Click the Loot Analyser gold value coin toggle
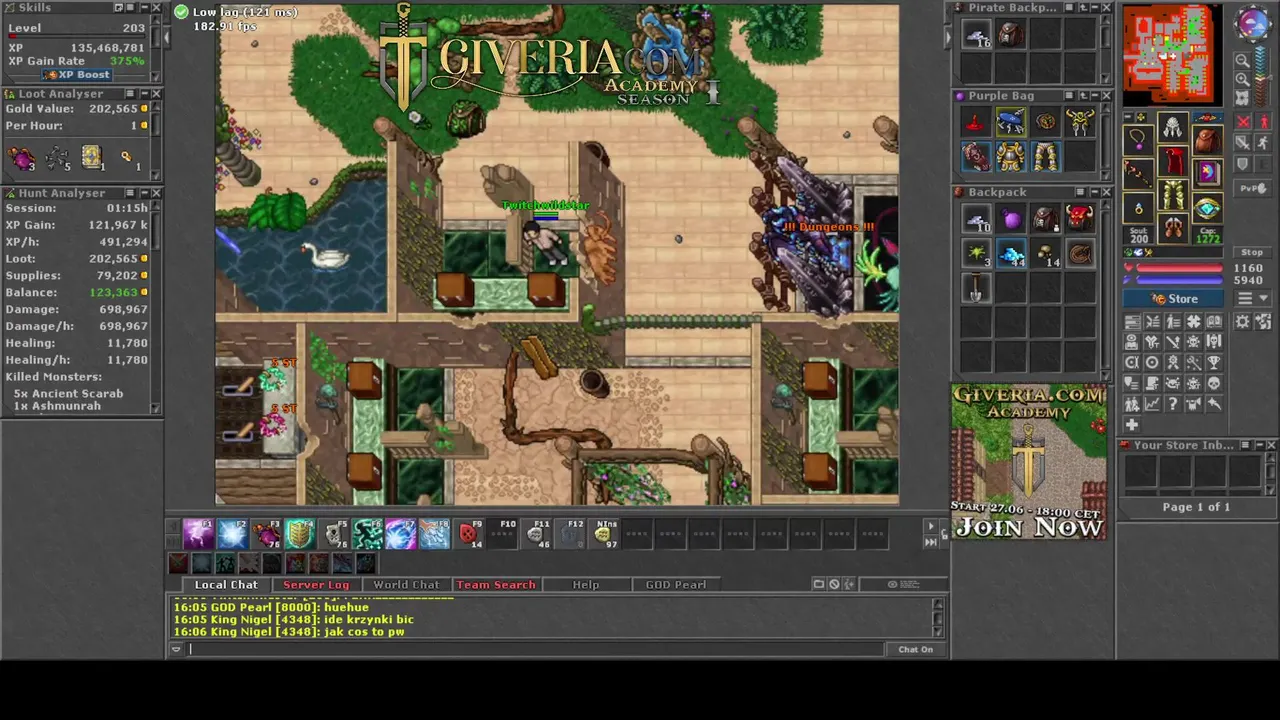This screenshot has width=1280, height=720. [x=144, y=108]
